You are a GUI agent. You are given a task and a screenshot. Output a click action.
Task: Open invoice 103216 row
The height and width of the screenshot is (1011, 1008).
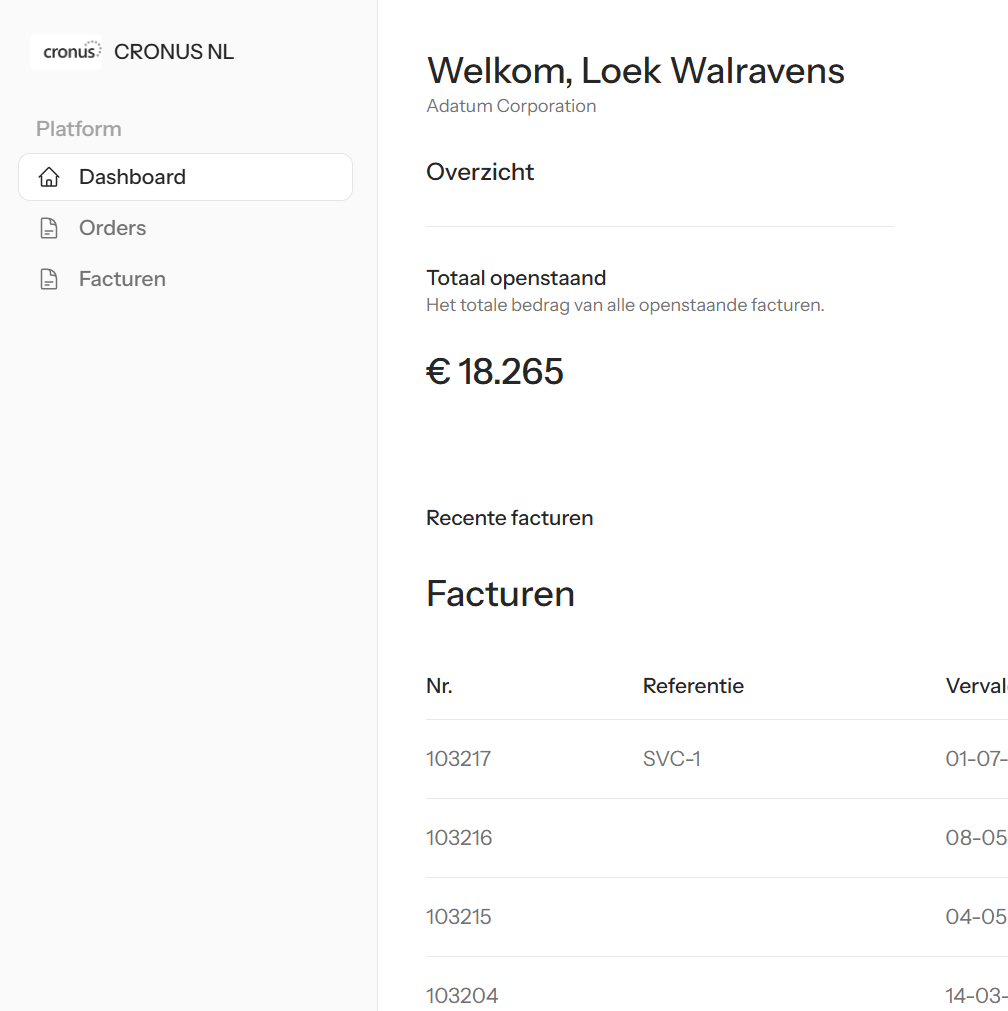459,838
